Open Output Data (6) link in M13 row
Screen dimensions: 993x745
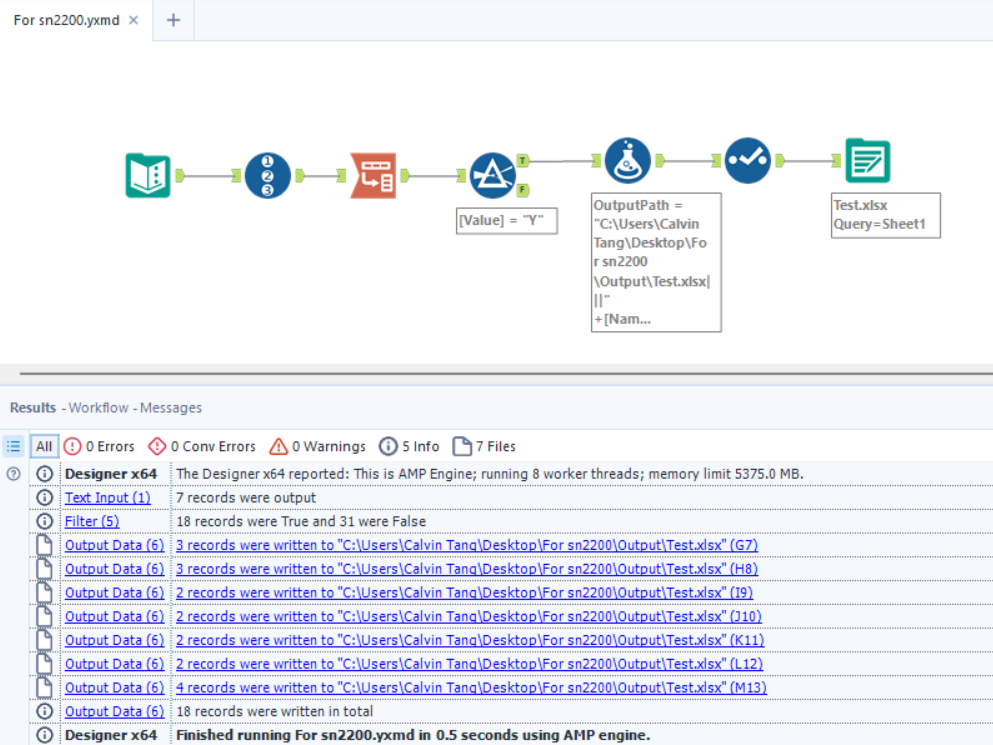[115, 687]
